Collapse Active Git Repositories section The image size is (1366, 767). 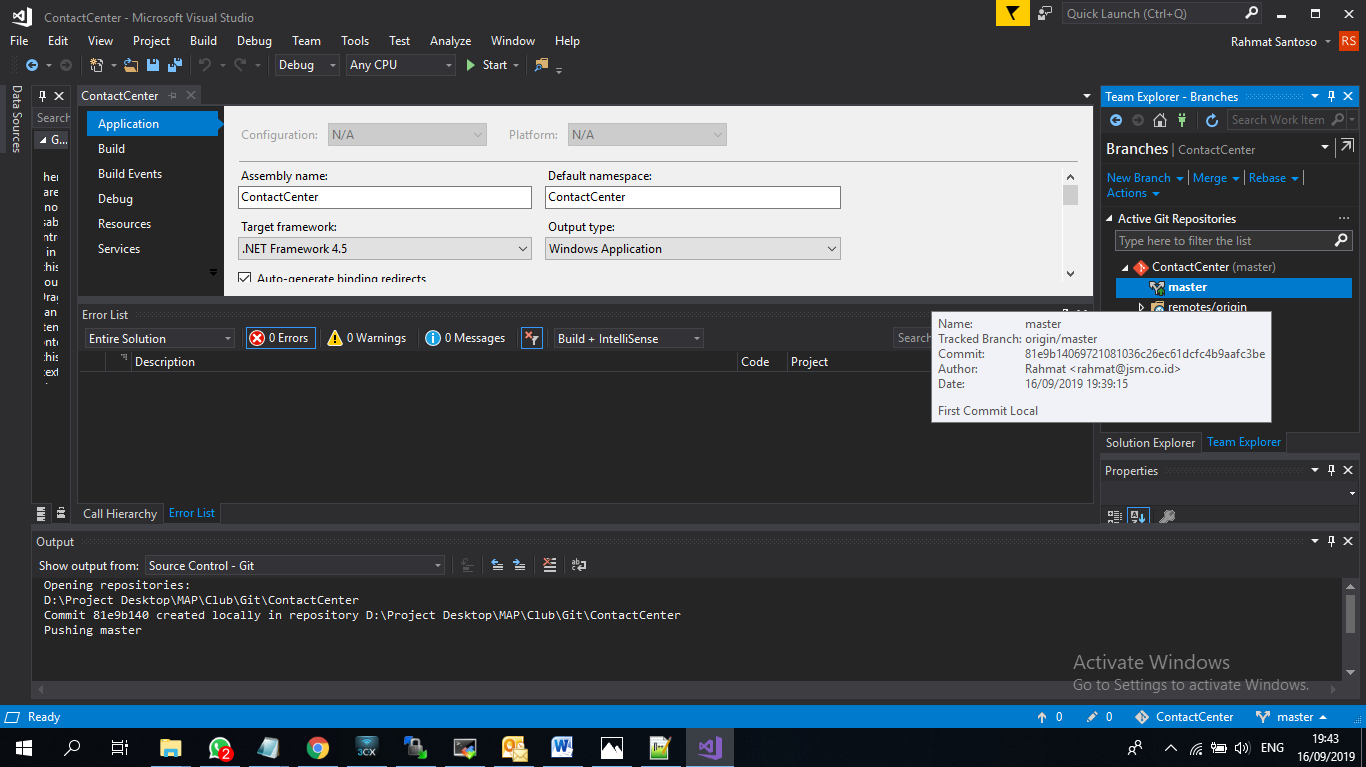click(1109, 219)
